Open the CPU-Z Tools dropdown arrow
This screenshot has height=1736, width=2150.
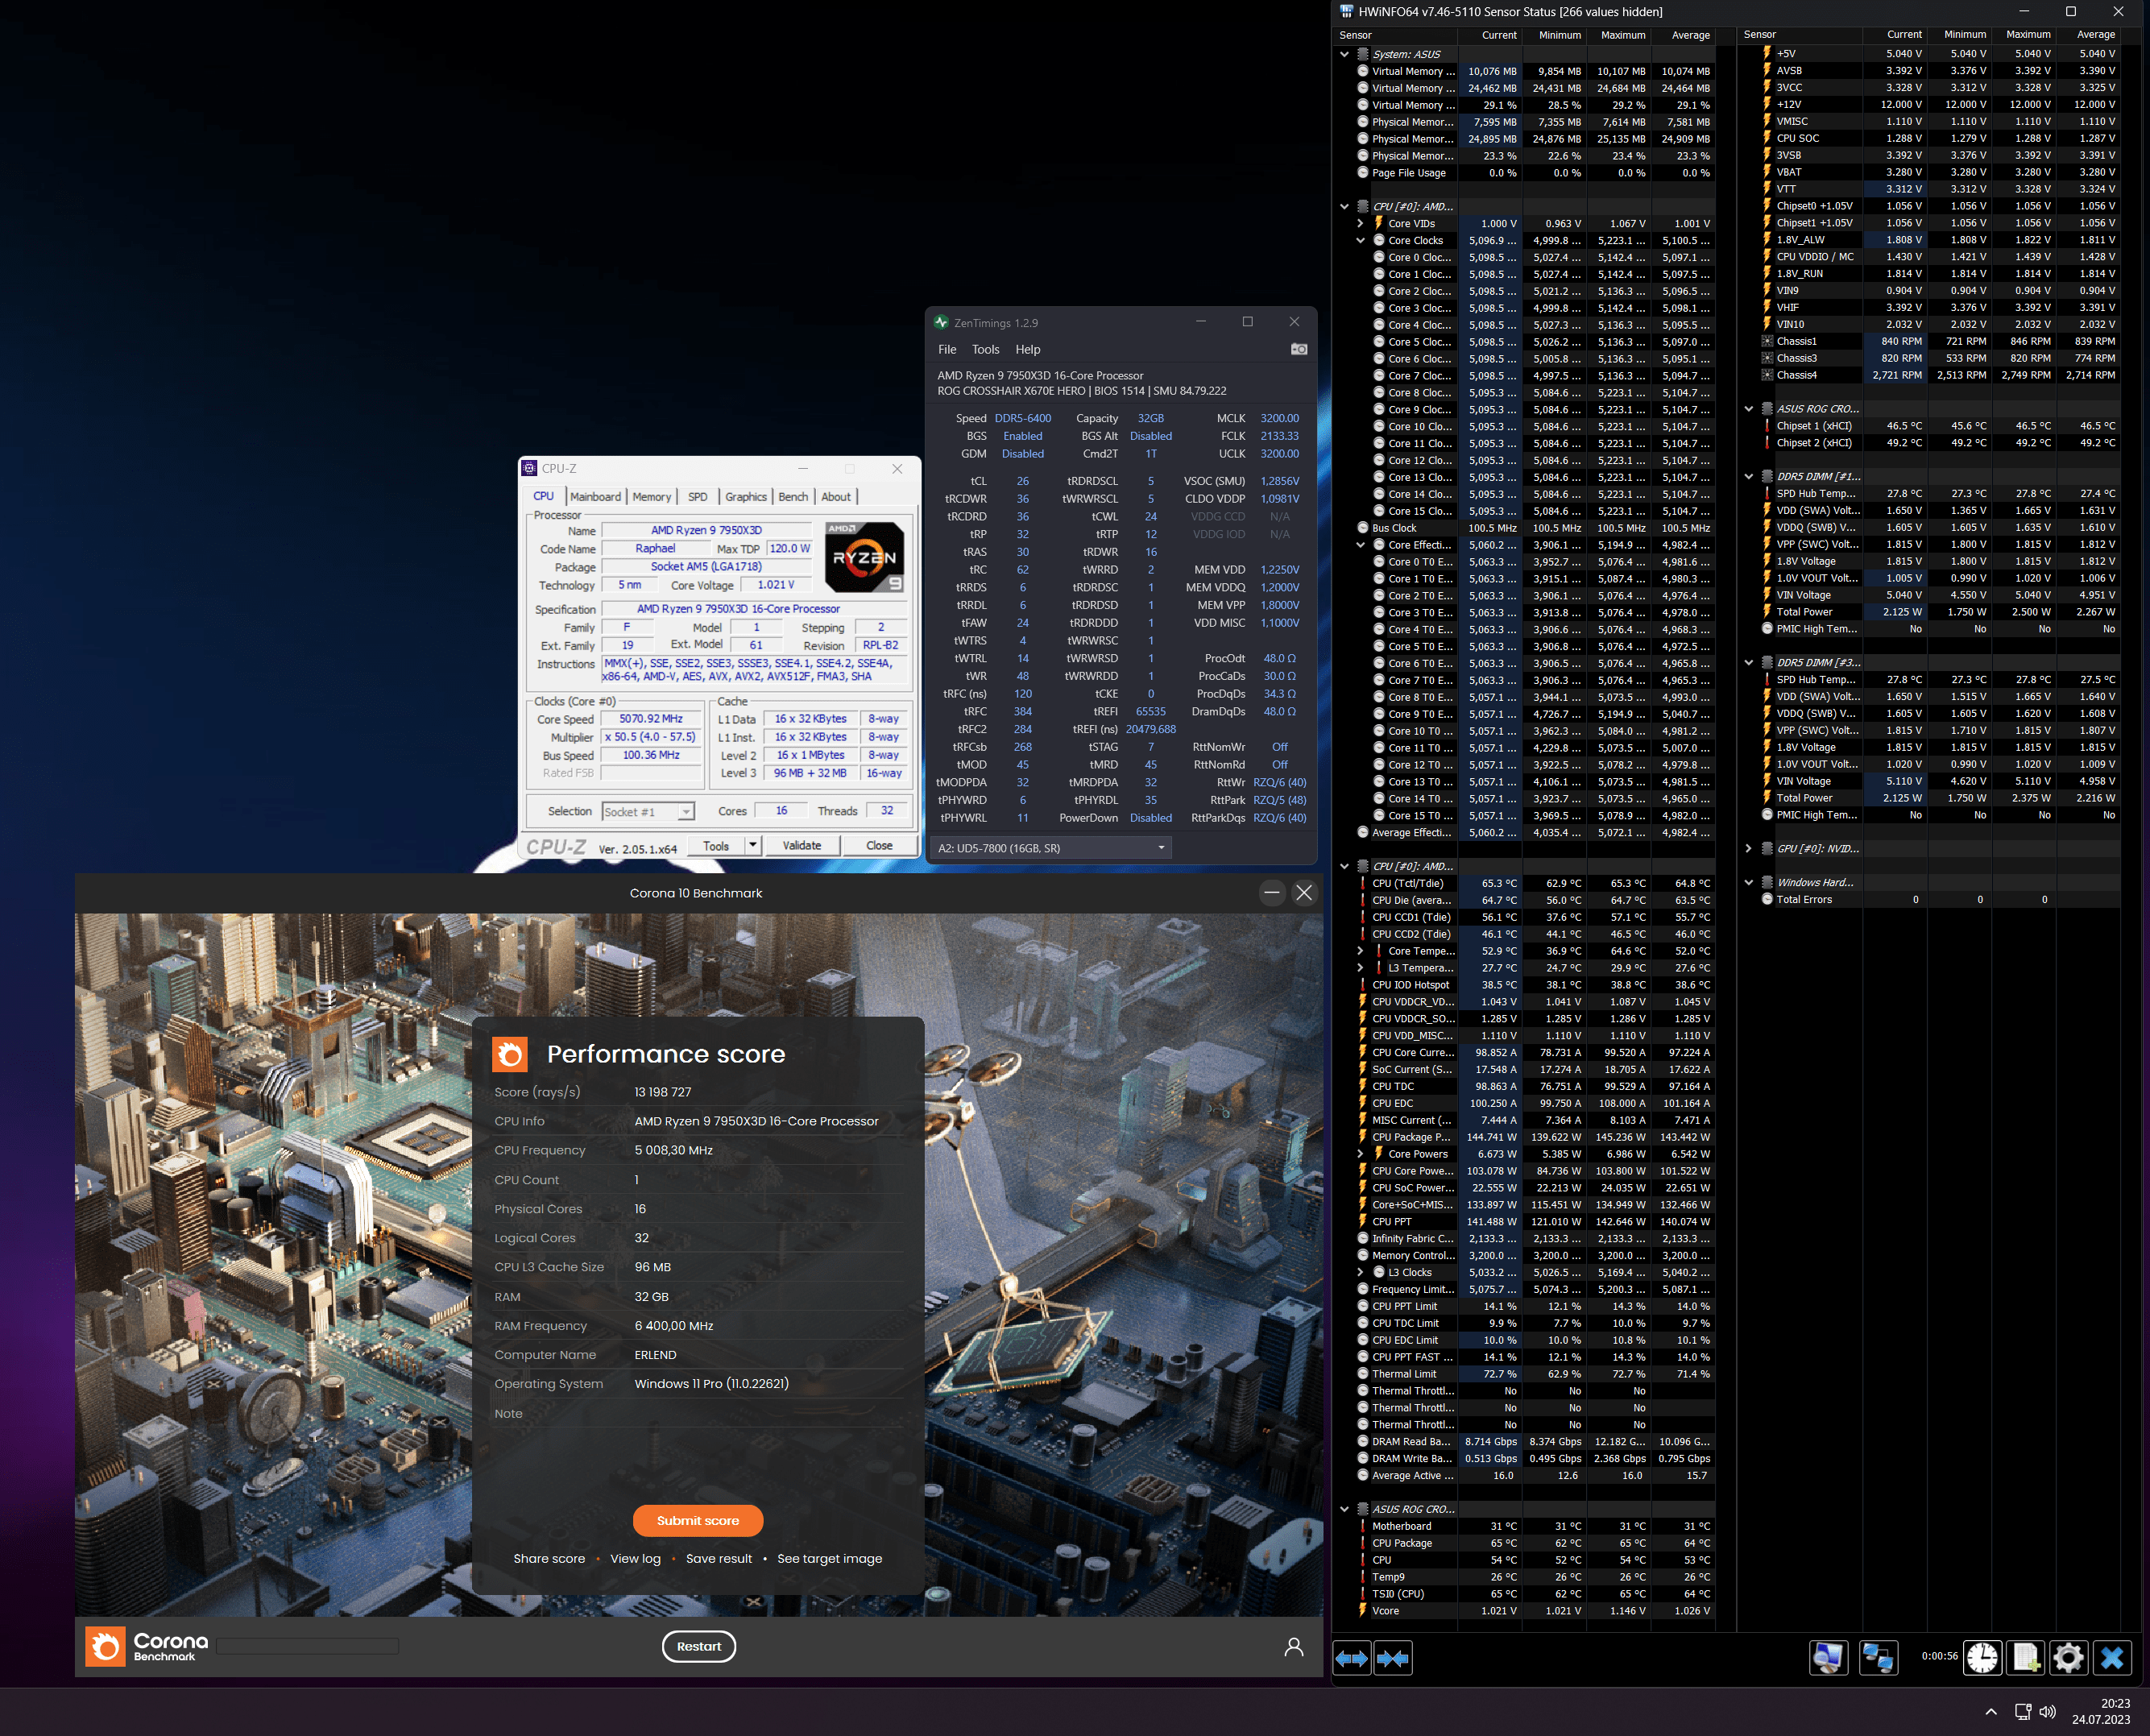(752, 845)
